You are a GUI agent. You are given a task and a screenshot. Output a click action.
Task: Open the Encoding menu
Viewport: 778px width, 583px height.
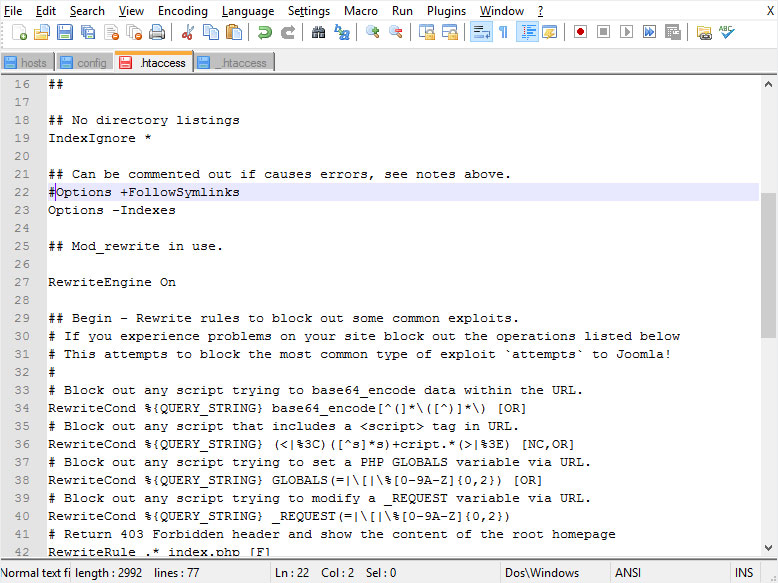coord(183,10)
